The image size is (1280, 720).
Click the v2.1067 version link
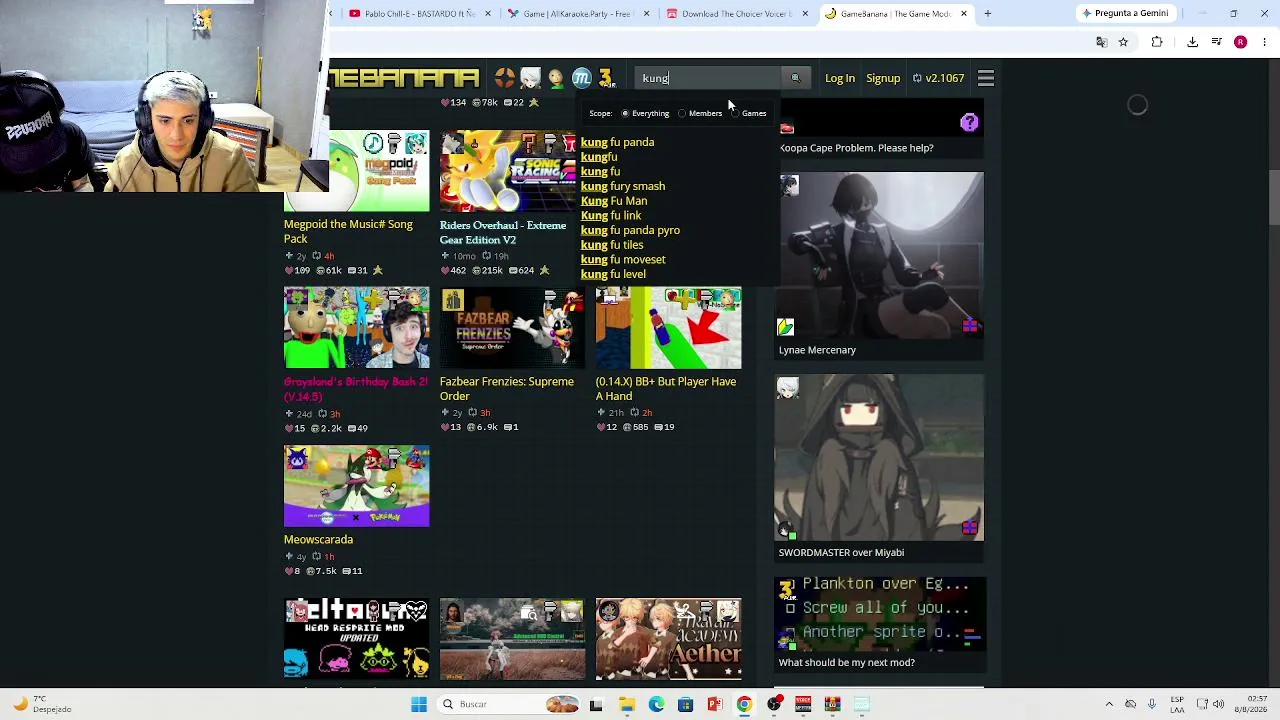pos(939,78)
